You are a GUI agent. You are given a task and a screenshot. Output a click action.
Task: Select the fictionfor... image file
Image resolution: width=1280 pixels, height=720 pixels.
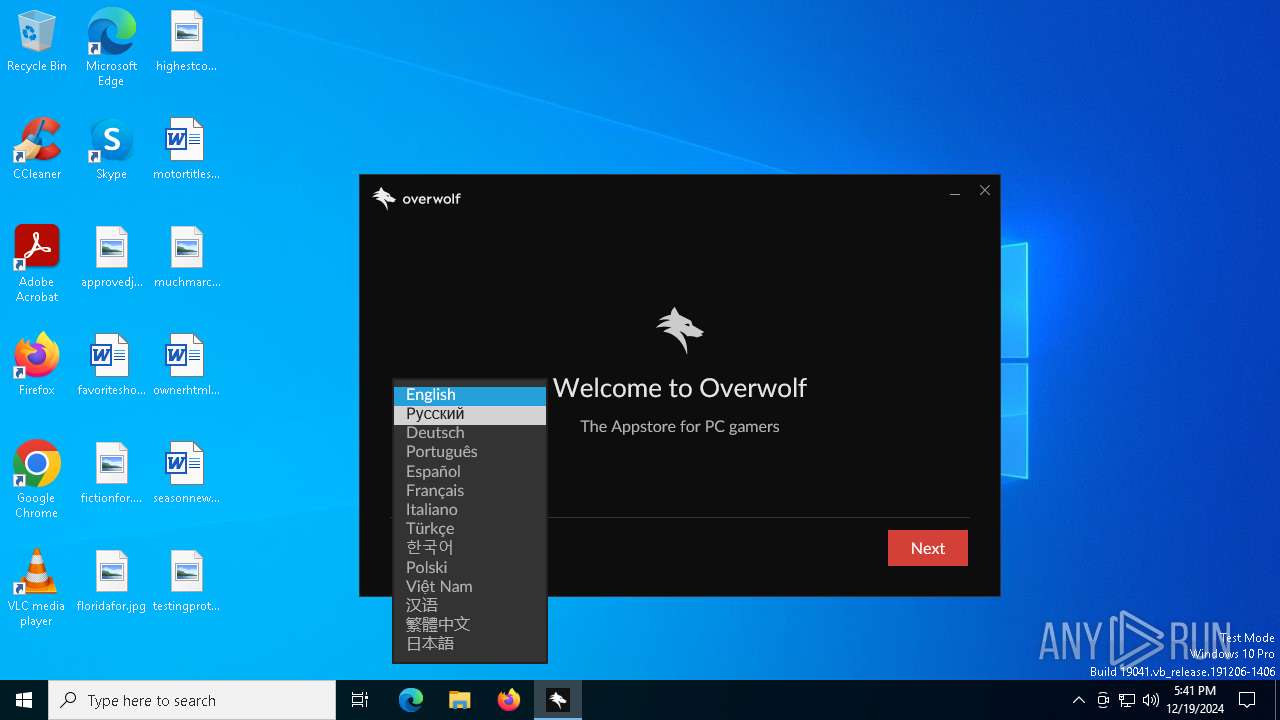click(111, 474)
